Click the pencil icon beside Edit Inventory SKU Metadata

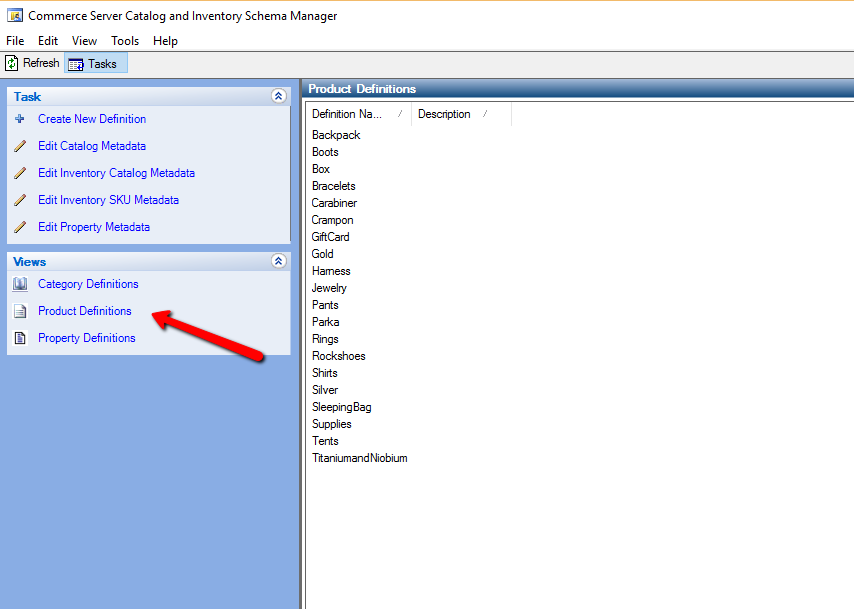tap(20, 200)
